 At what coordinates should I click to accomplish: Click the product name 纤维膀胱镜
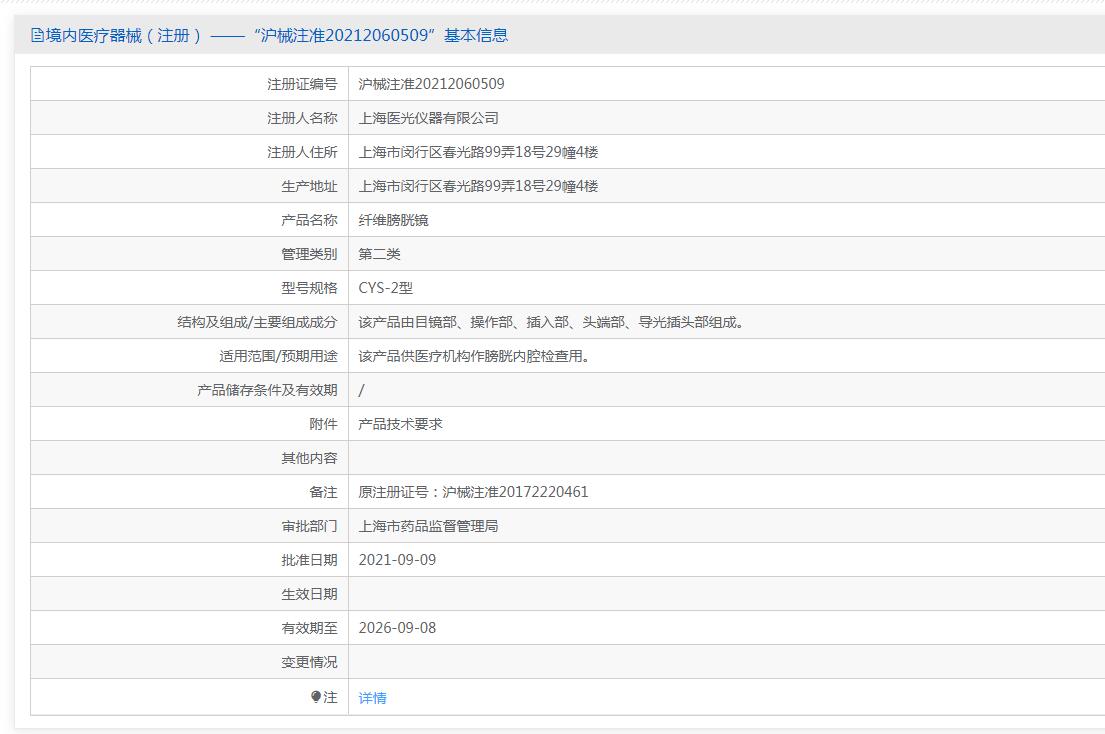393,220
